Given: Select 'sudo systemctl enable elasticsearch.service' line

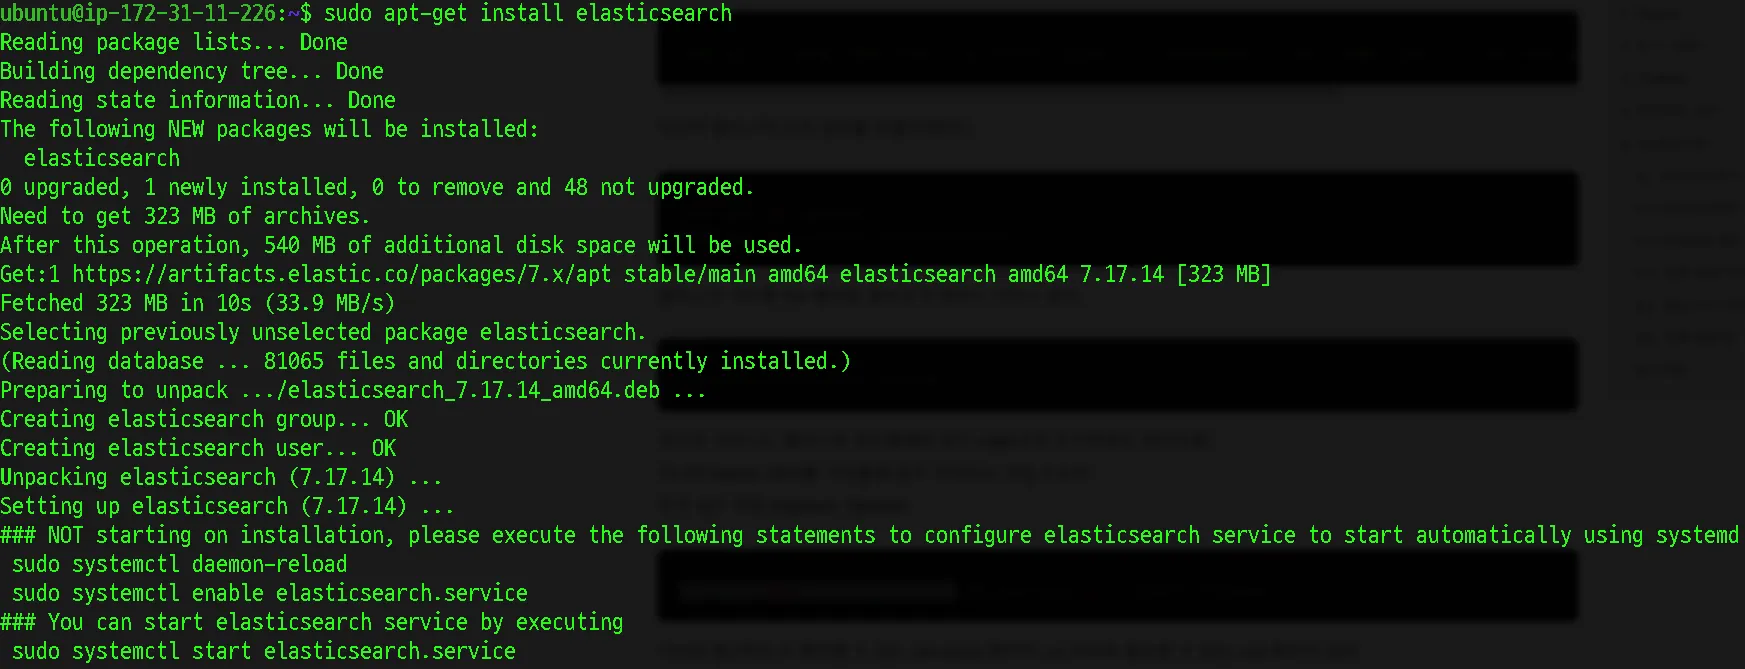Looking at the screenshot, I should tap(270, 593).
